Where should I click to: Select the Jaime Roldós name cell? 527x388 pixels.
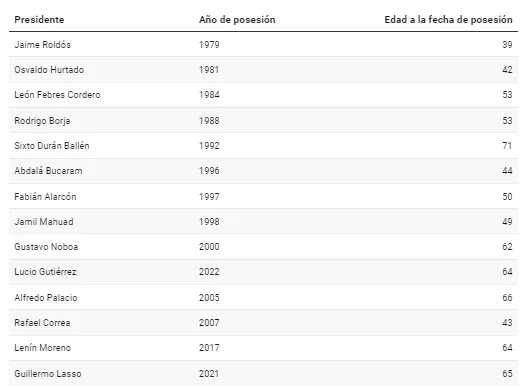click(42, 45)
